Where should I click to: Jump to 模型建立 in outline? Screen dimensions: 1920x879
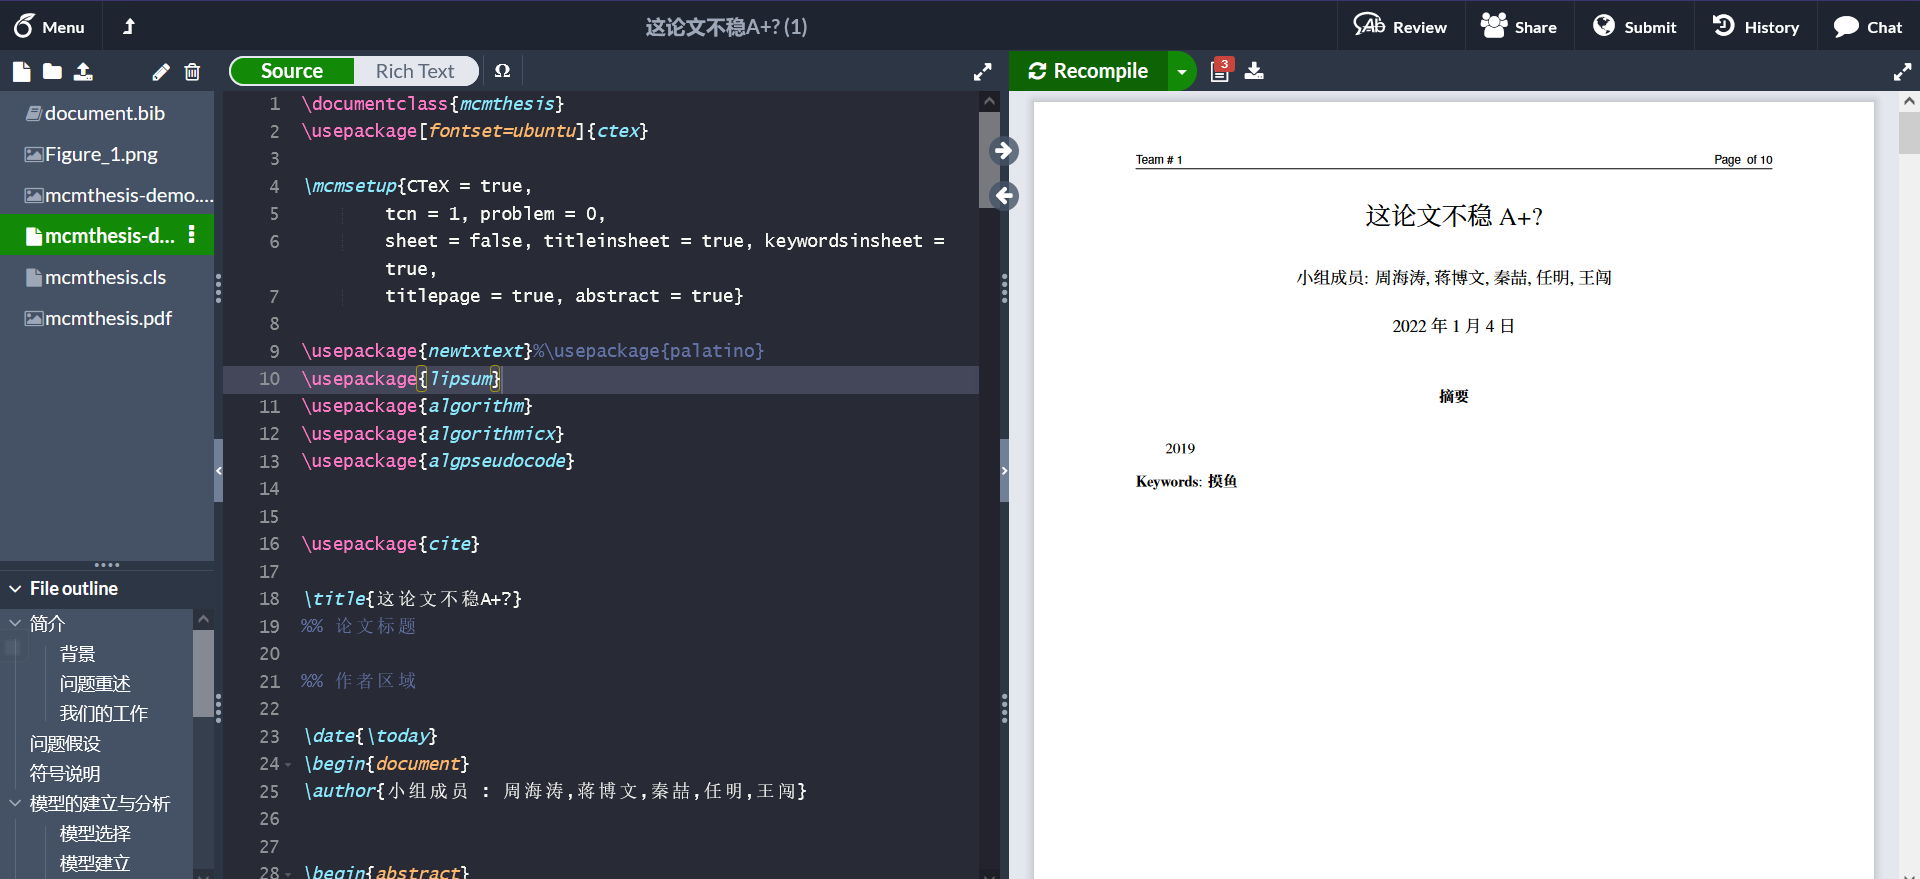coord(95,864)
